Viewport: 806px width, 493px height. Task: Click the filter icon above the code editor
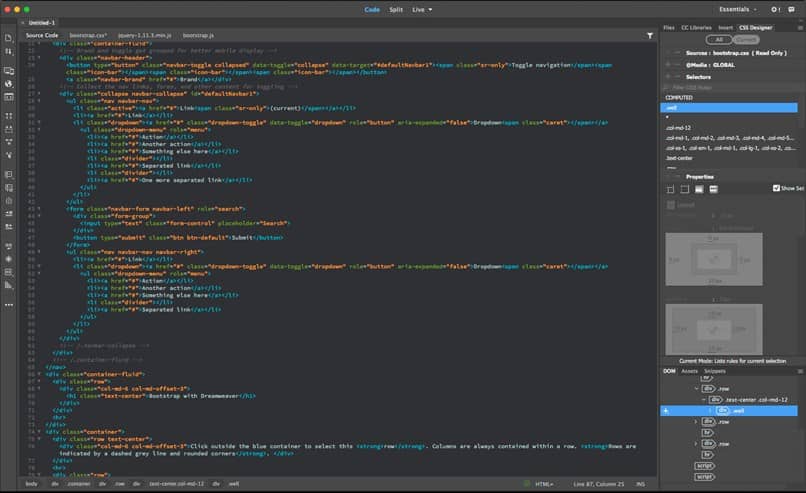coord(650,35)
